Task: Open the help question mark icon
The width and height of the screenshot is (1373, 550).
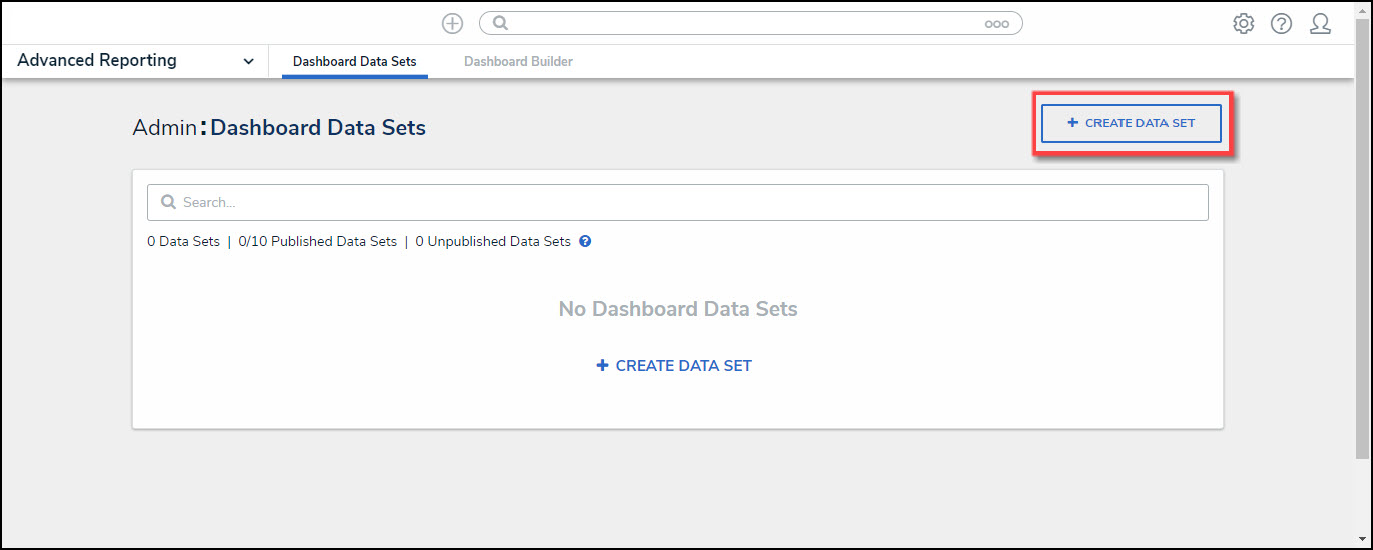Action: (x=1281, y=24)
